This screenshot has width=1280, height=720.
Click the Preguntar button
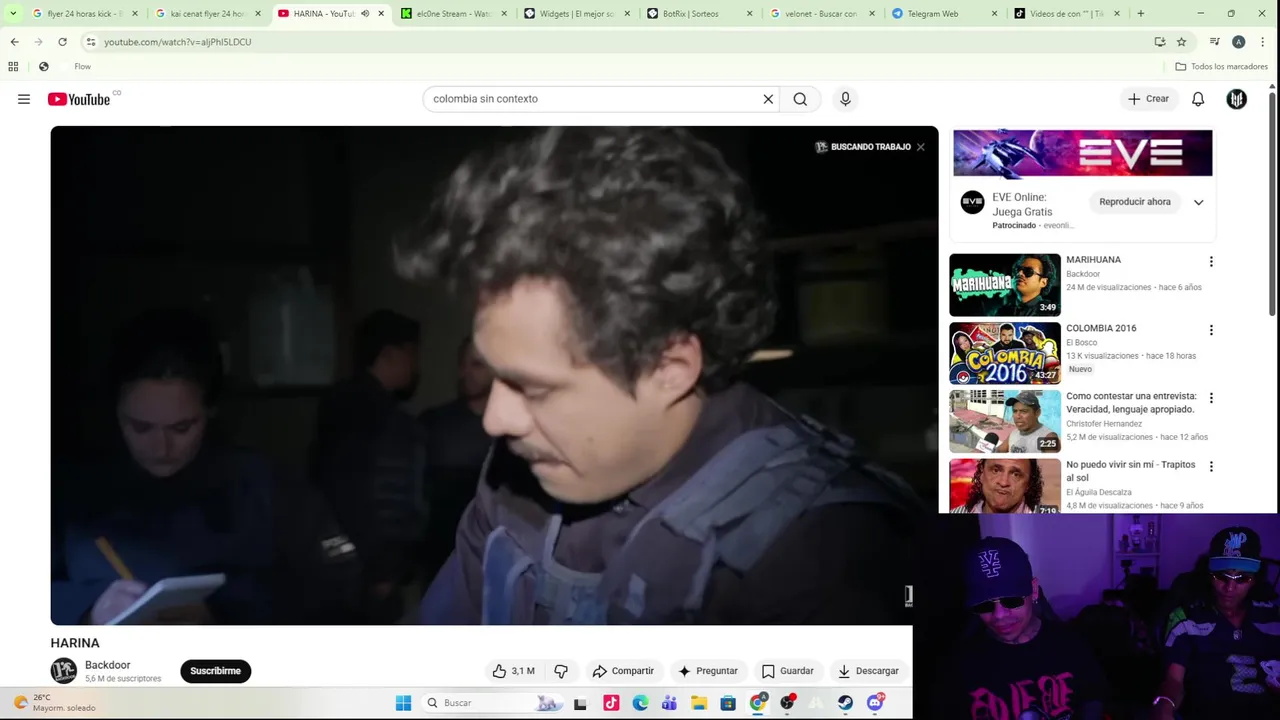(708, 671)
